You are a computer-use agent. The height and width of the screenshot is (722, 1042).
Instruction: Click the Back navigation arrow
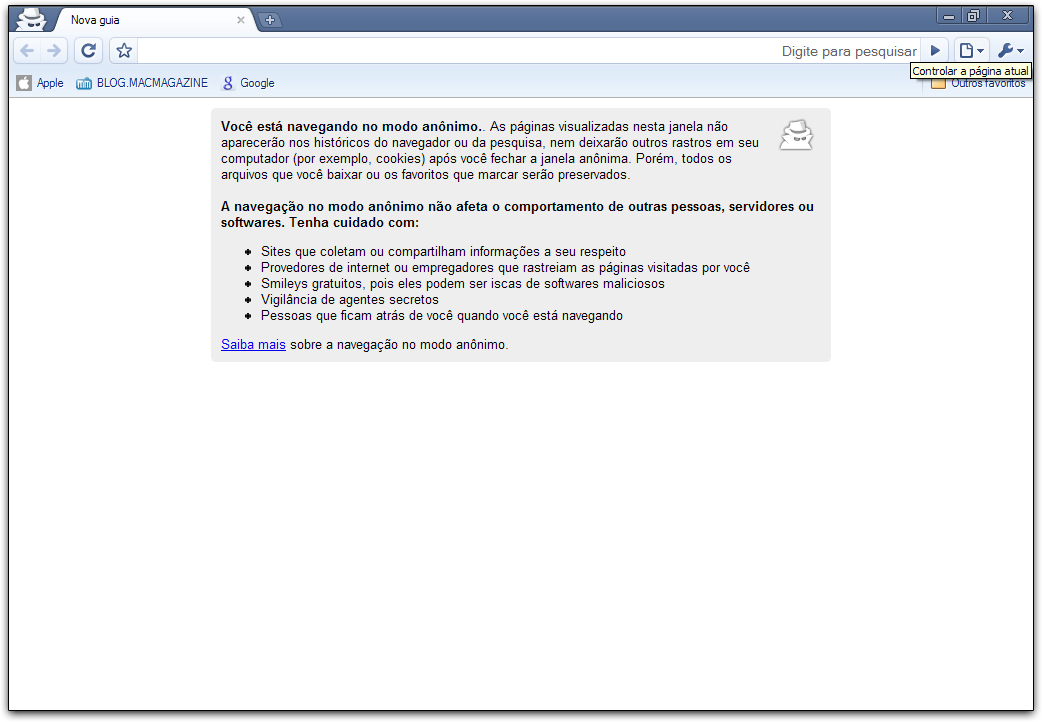(x=27, y=51)
